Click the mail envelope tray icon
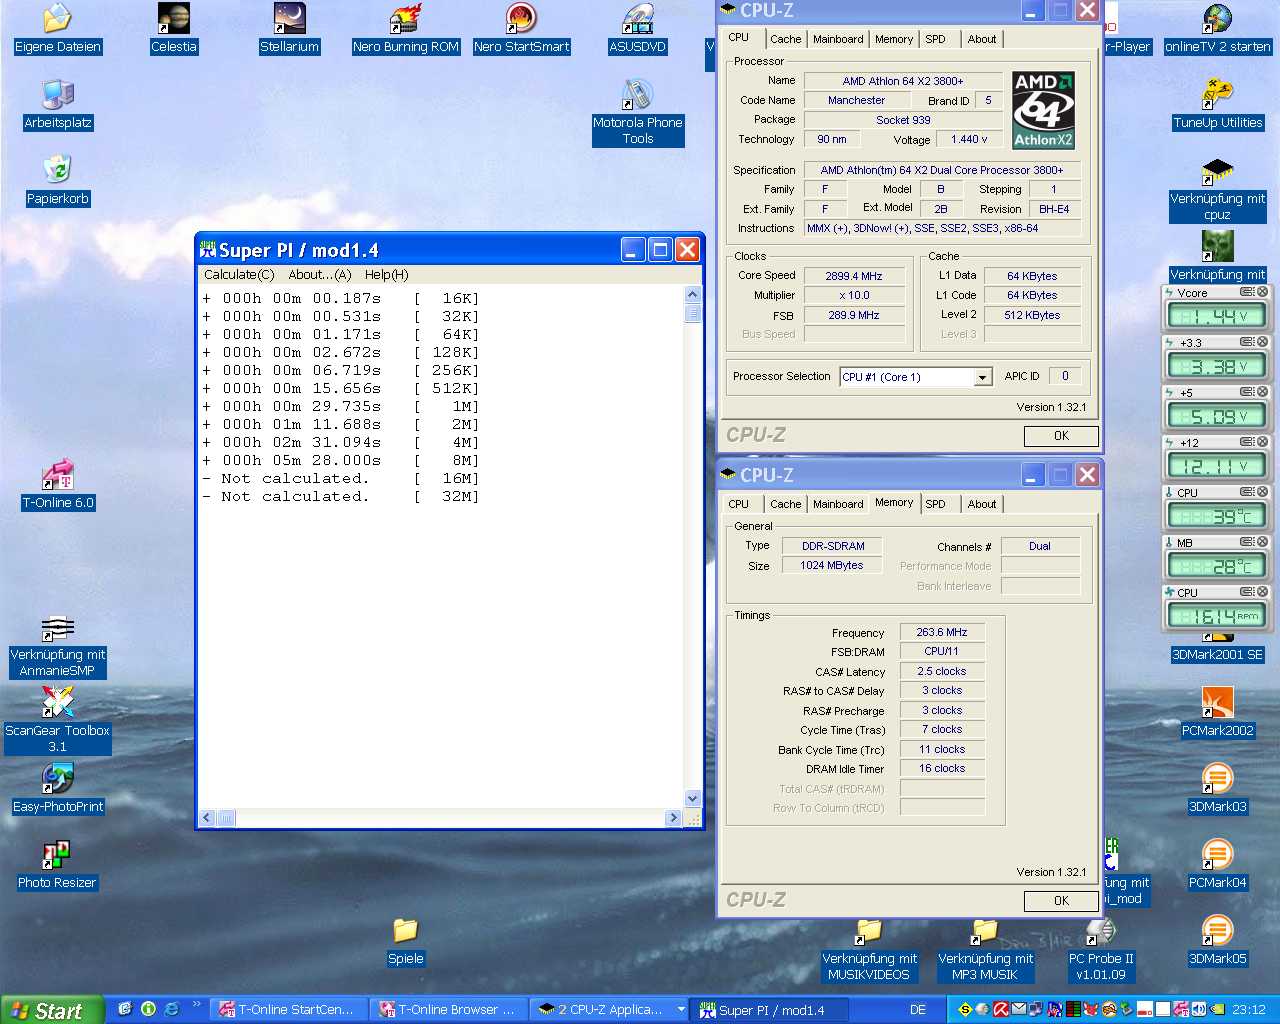The image size is (1280, 1024). point(1018,1010)
